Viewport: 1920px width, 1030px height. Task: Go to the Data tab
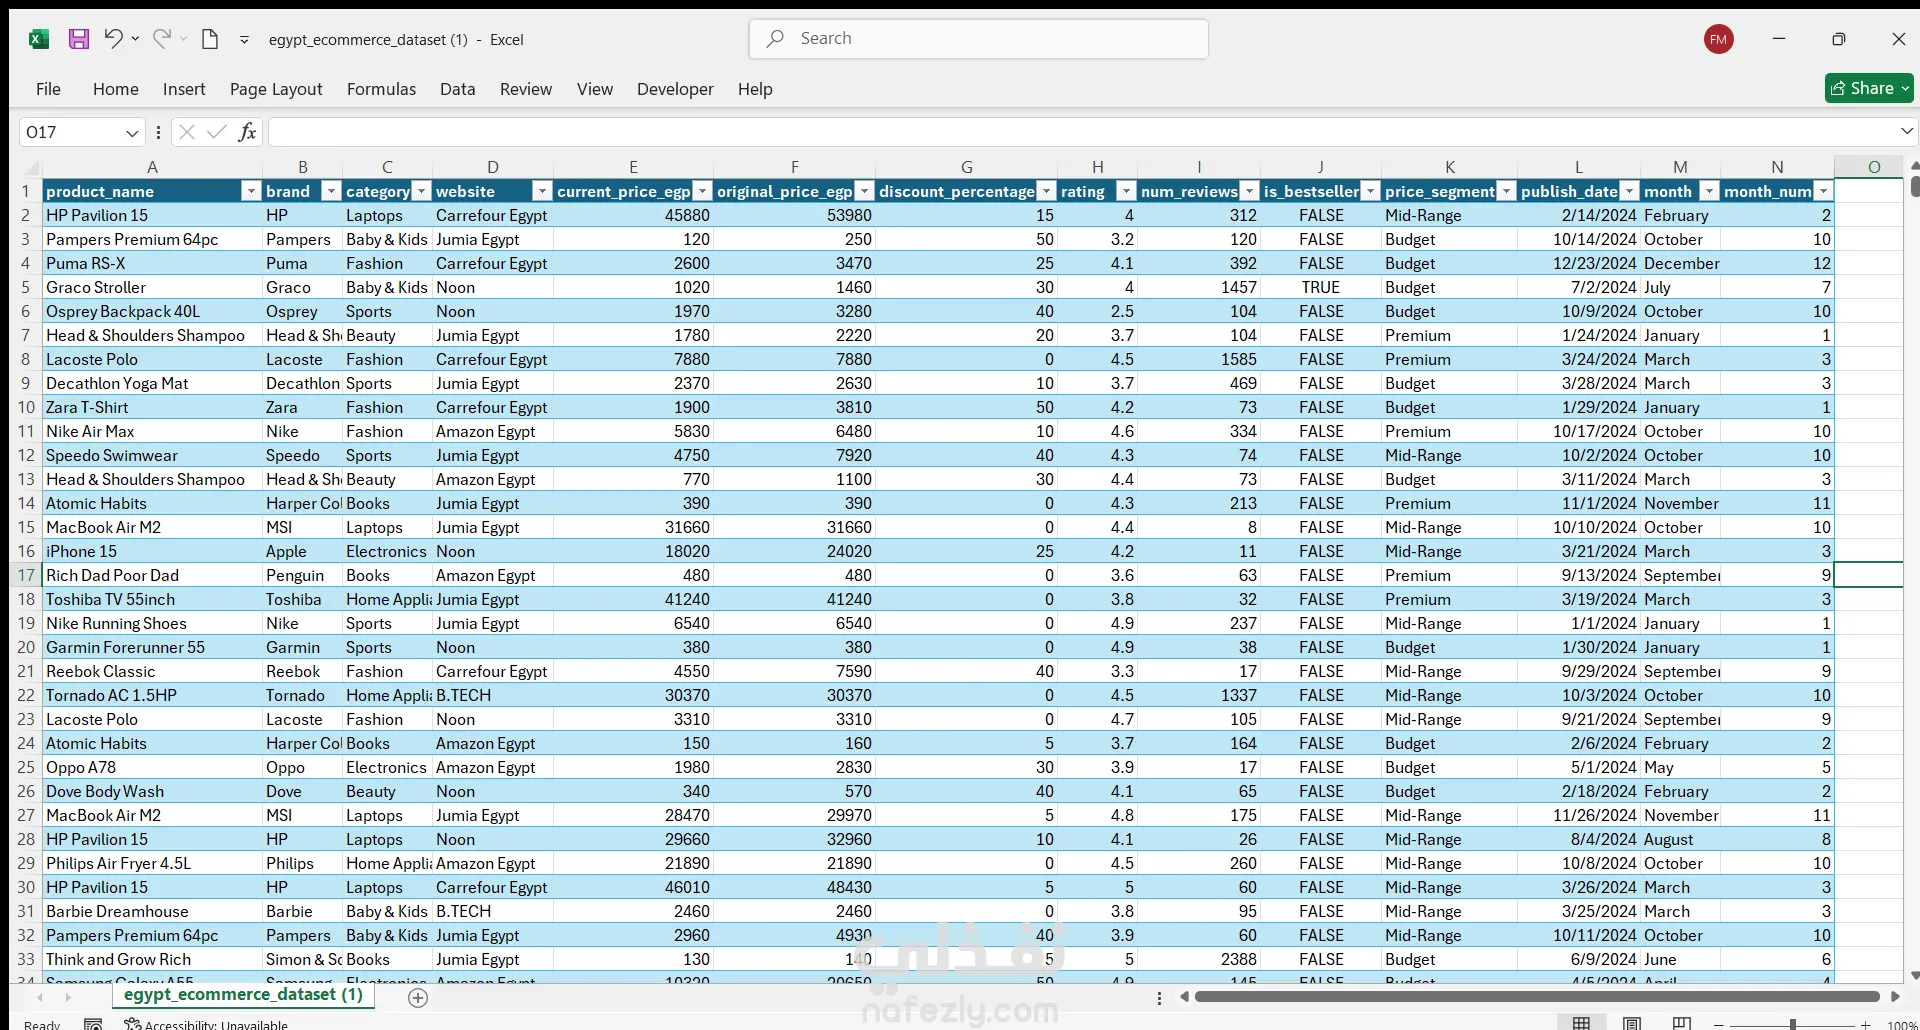point(458,89)
